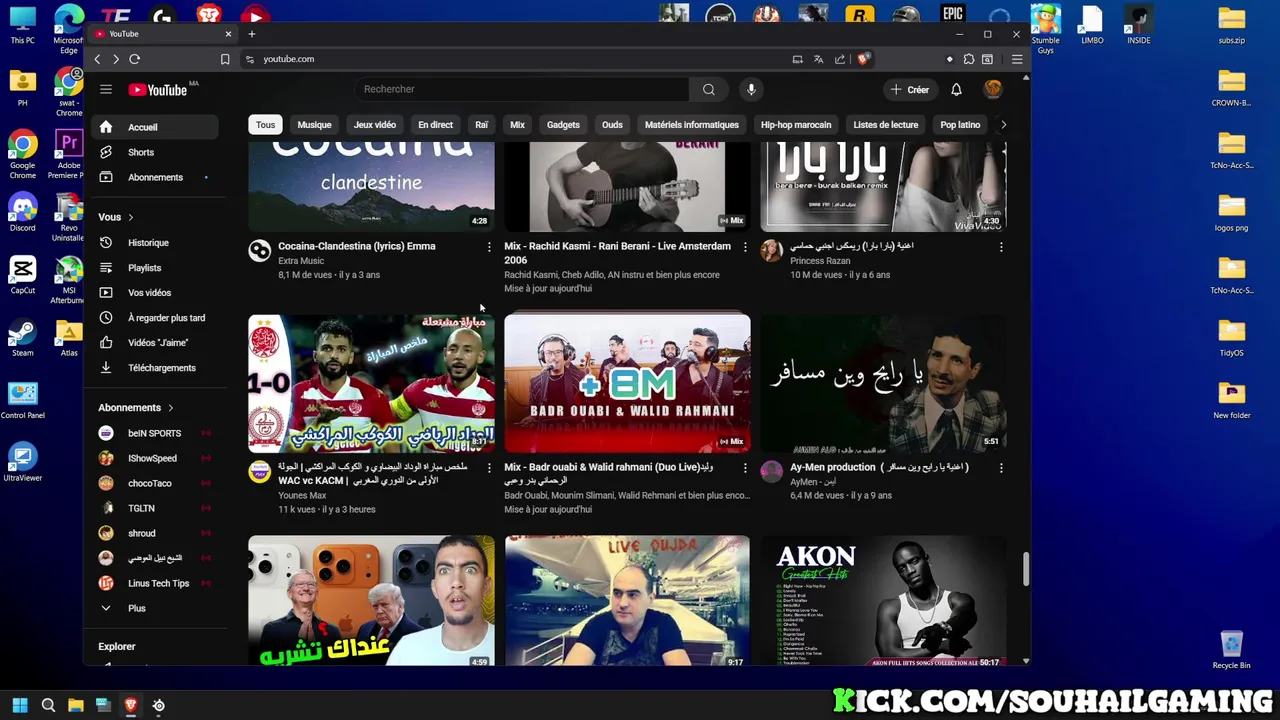
Task: Click the Windows Start button
Action: 19,705
